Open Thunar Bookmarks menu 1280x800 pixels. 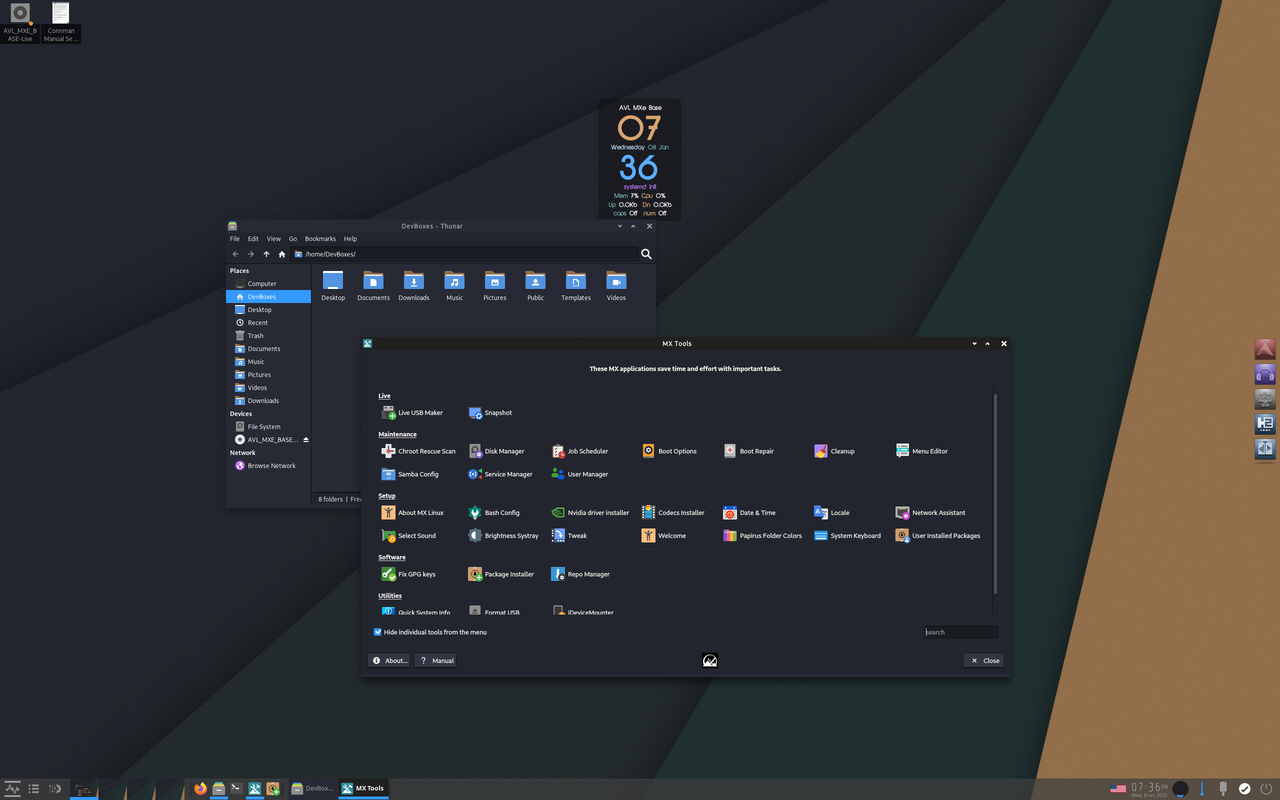pyautogui.click(x=320, y=239)
